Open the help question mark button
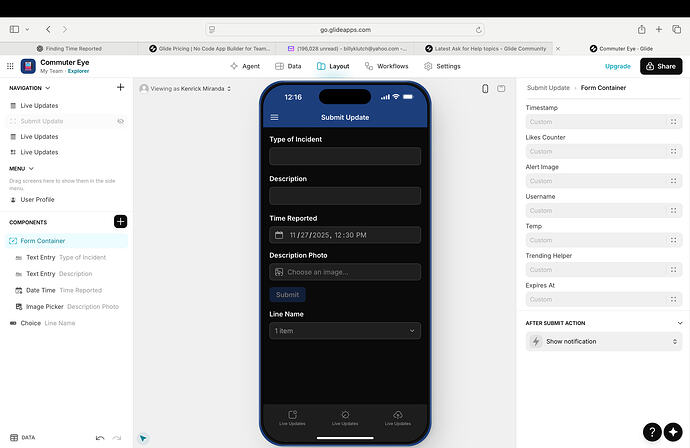 652,432
